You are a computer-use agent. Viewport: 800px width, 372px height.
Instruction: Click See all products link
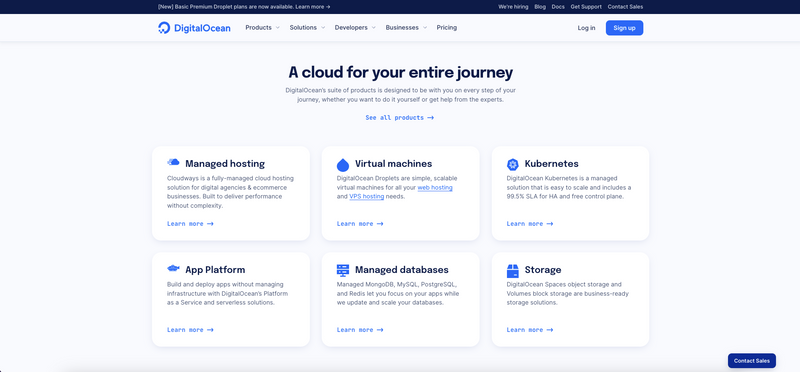tap(399, 117)
